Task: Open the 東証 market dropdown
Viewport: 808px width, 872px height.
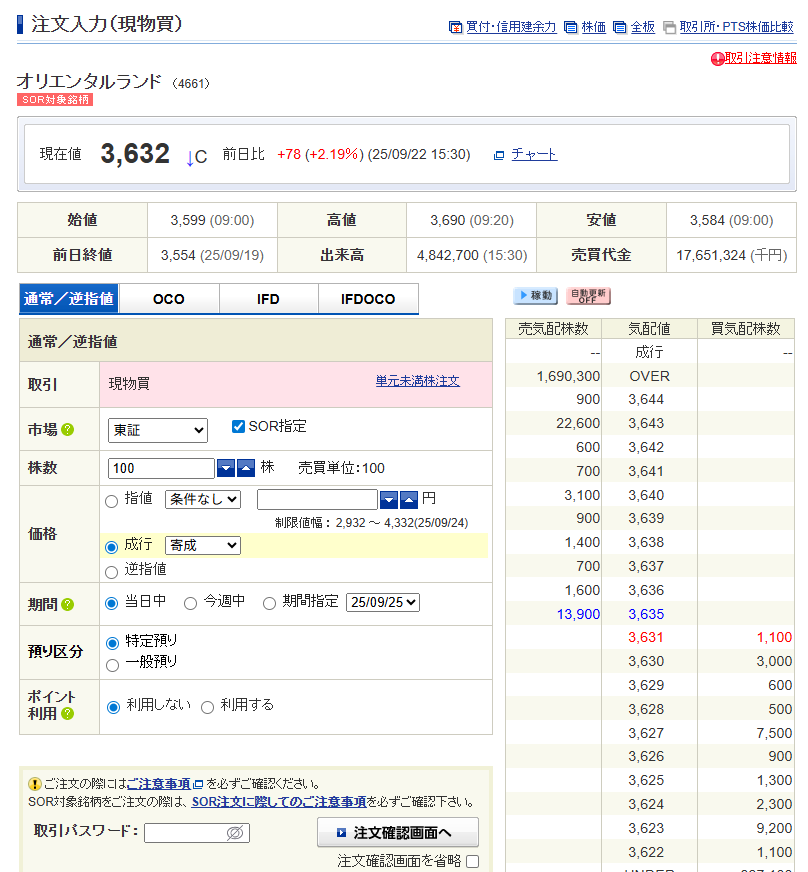Action: coord(158,430)
